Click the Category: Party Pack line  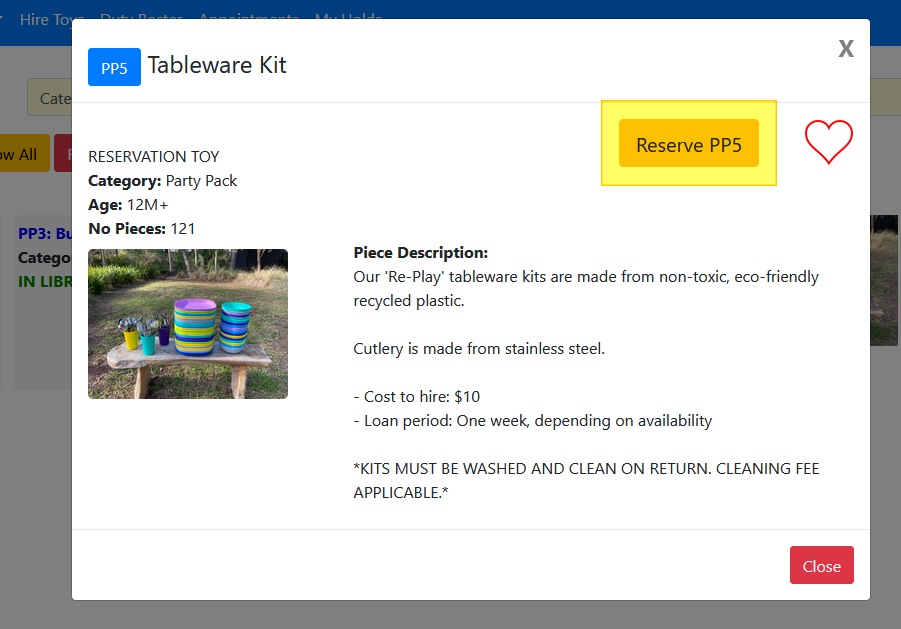click(162, 181)
